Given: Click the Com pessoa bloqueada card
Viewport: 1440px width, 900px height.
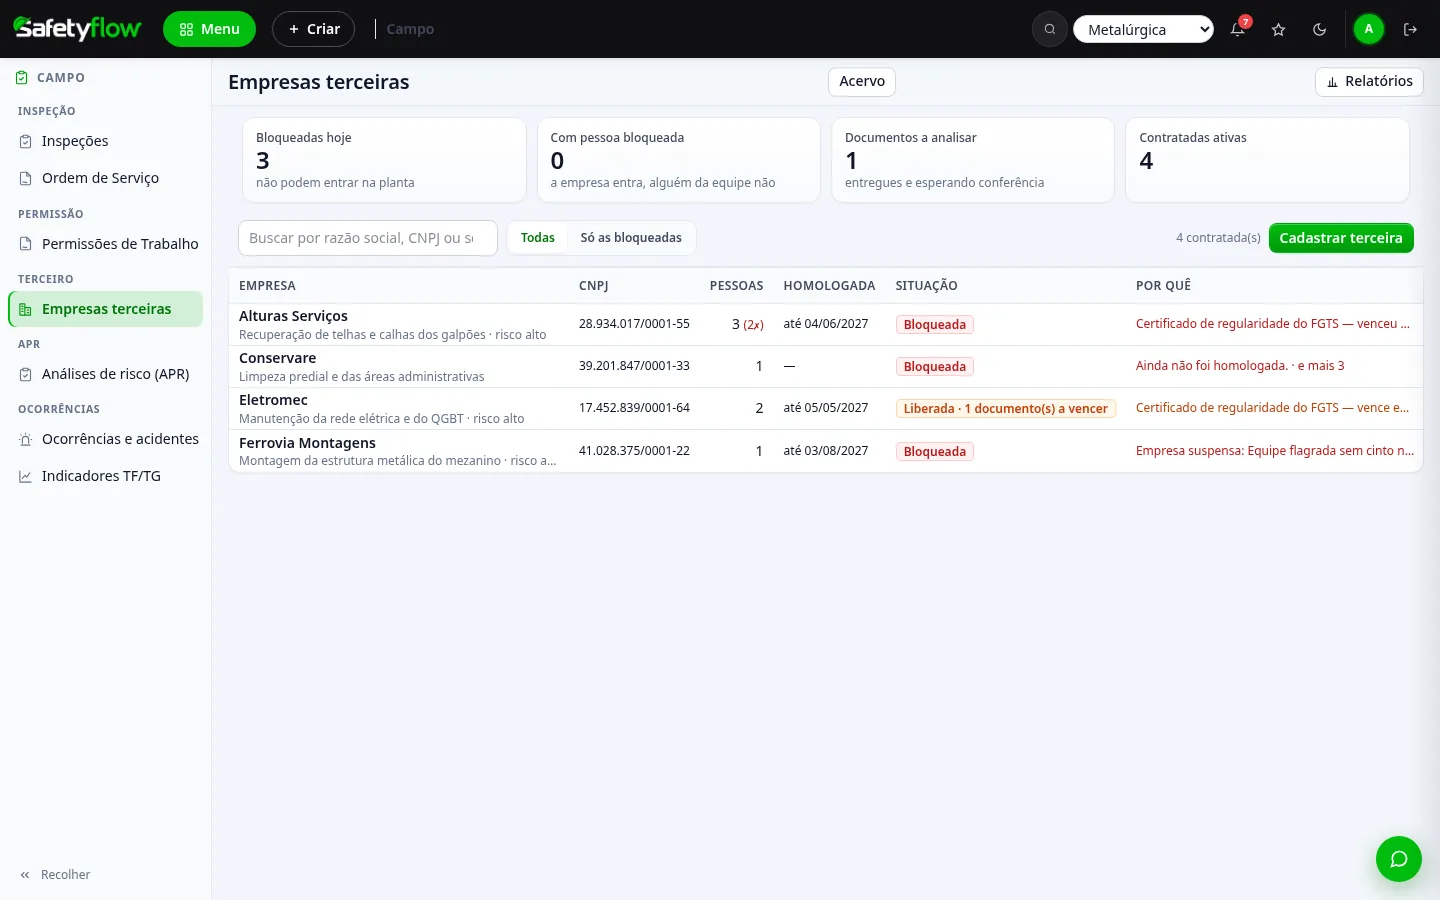Looking at the screenshot, I should point(679,160).
